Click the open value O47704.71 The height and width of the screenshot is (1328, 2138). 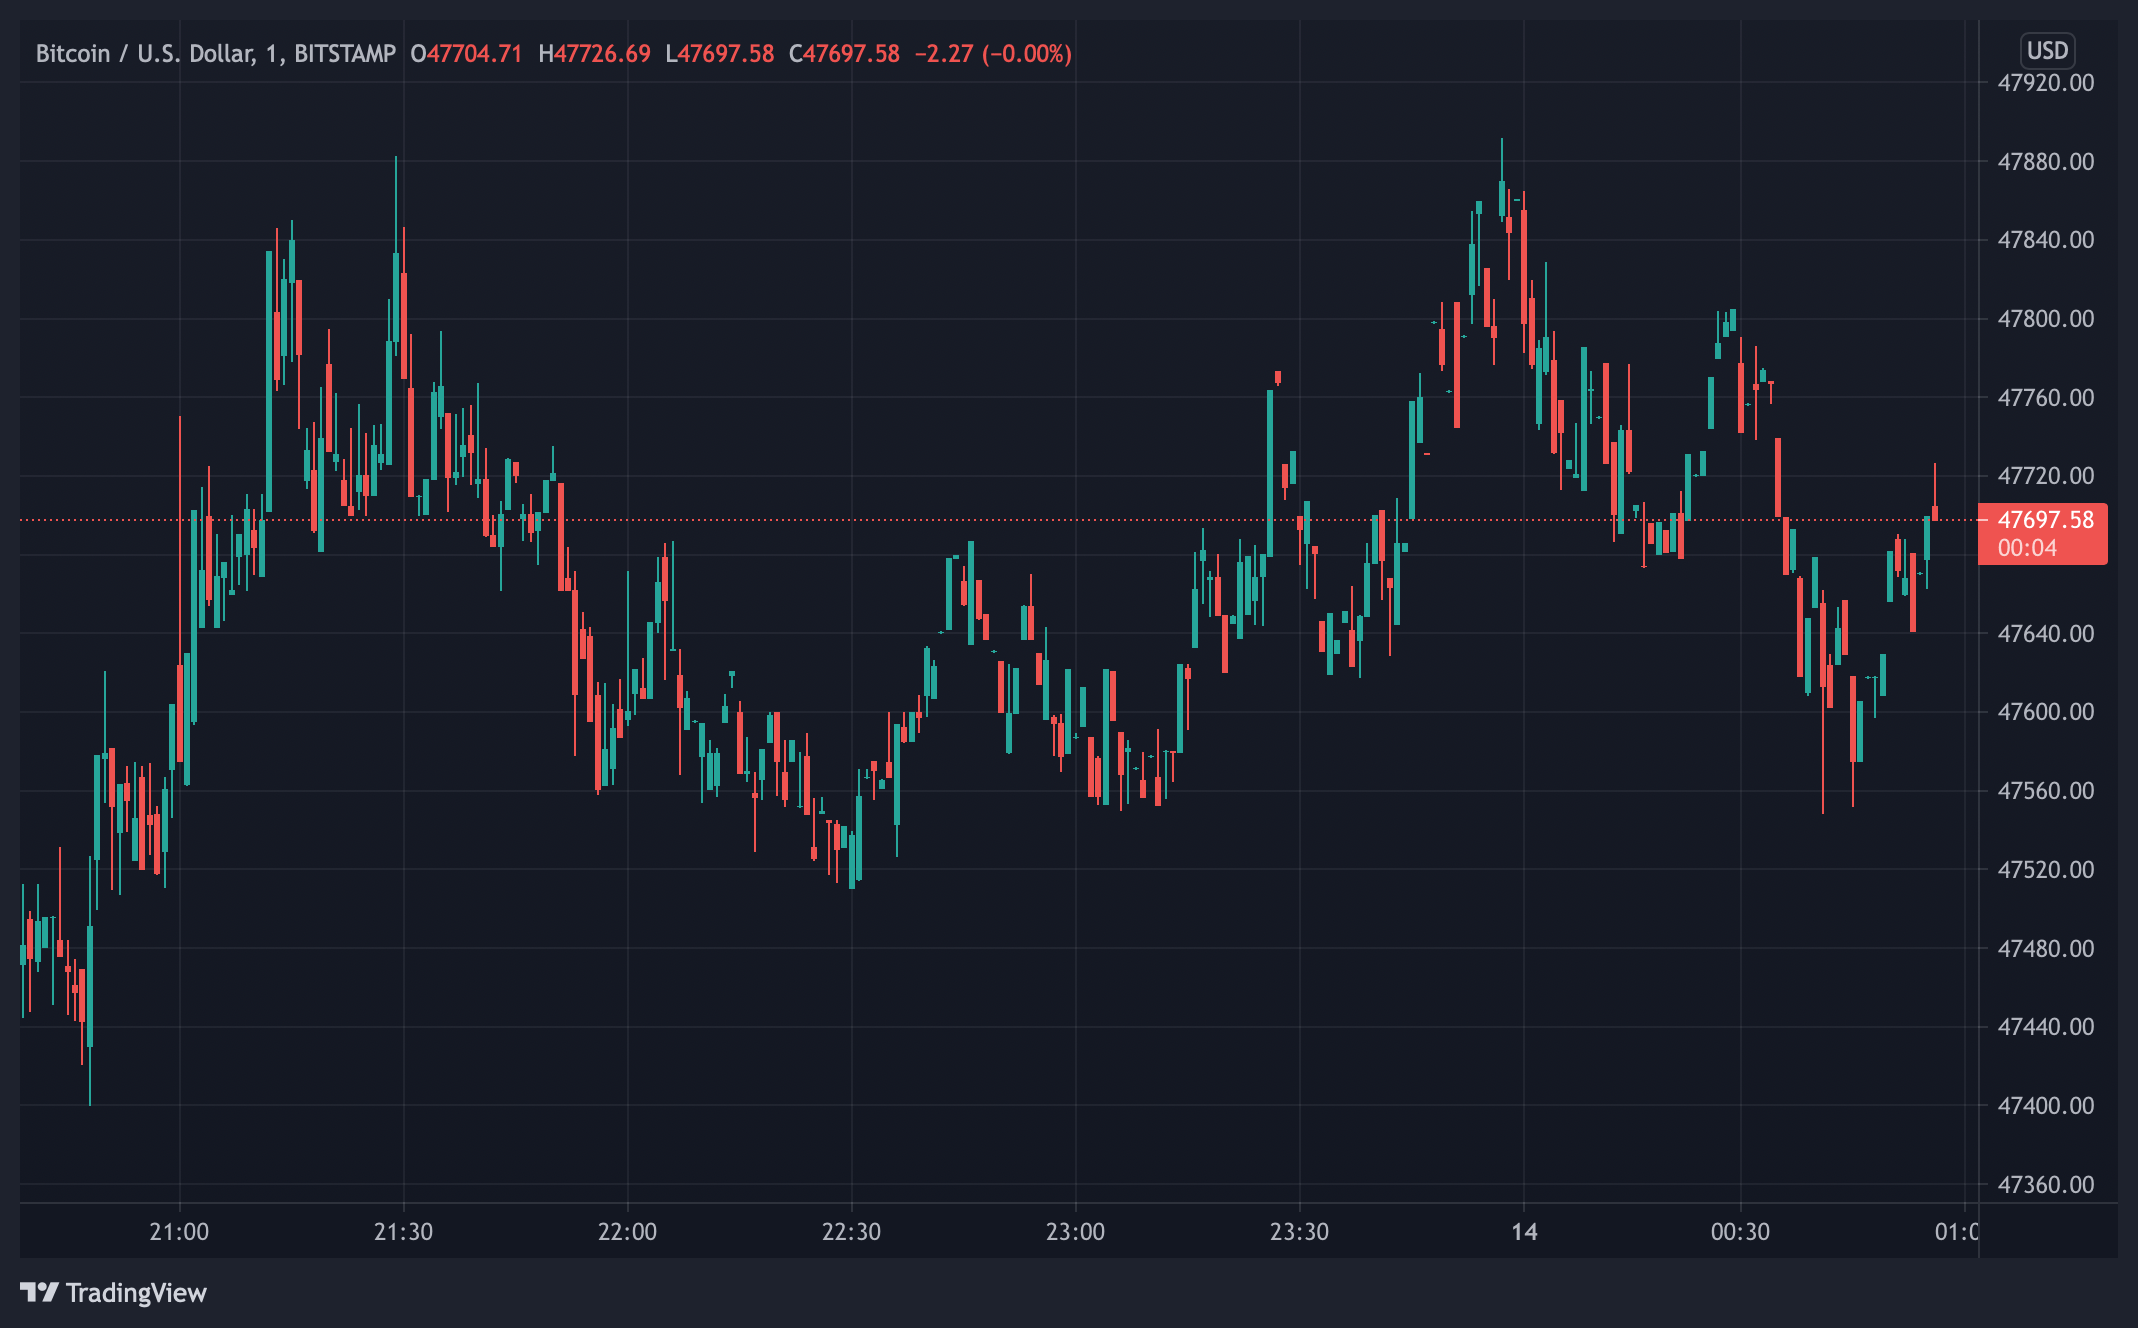tap(466, 54)
